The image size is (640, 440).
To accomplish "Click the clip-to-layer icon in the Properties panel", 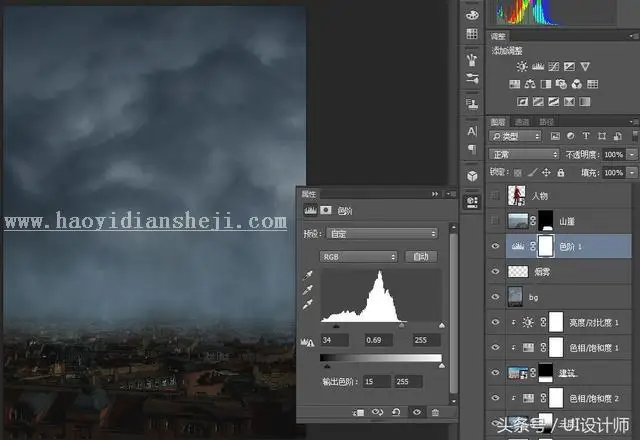I will coord(358,413).
